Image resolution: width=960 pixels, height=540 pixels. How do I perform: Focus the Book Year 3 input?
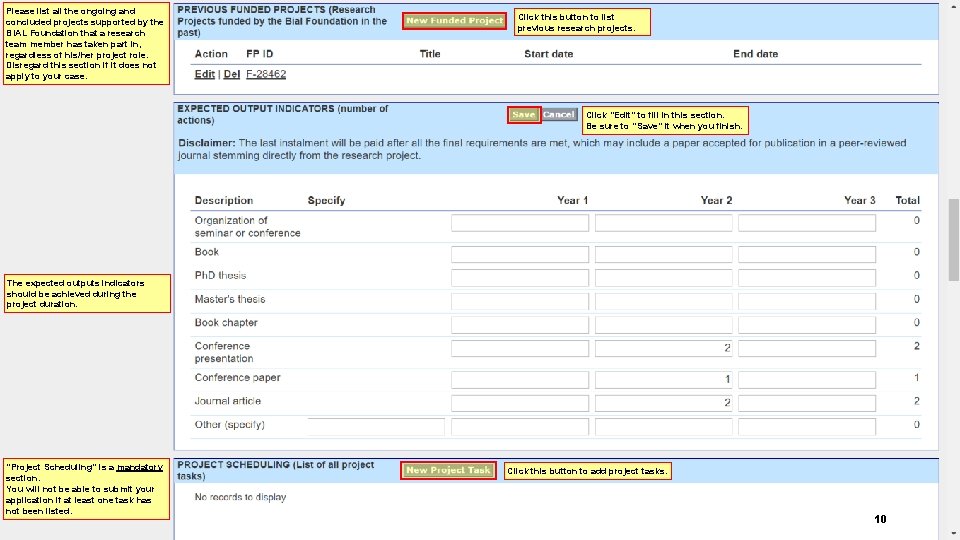pos(807,254)
